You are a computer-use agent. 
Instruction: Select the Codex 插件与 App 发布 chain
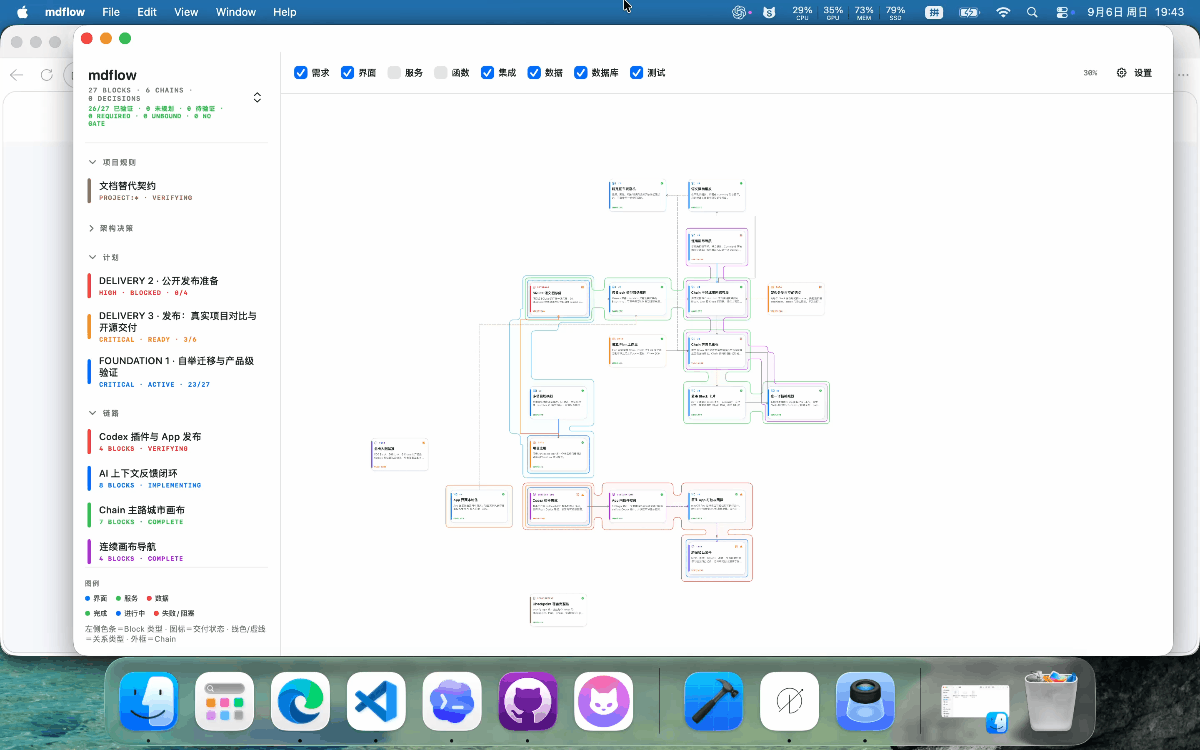pyautogui.click(x=176, y=442)
